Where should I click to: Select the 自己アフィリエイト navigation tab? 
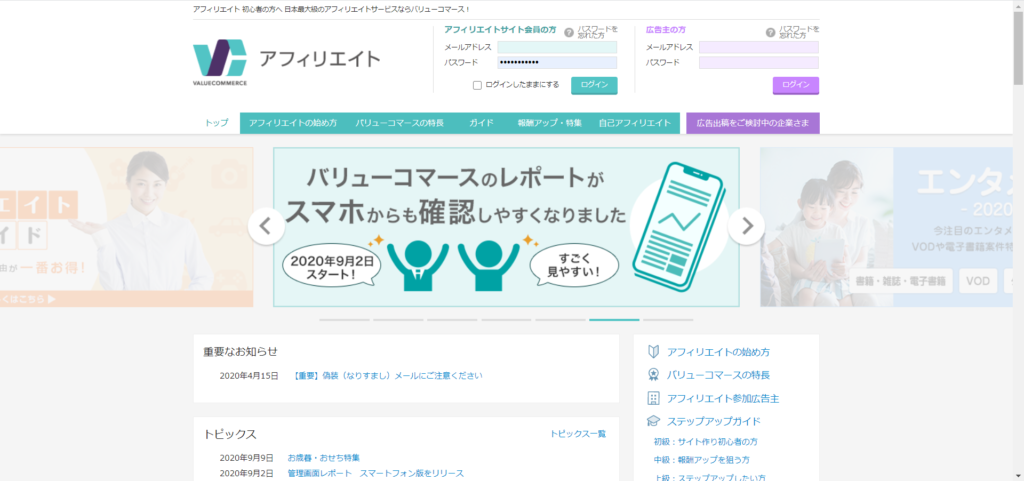(634, 123)
